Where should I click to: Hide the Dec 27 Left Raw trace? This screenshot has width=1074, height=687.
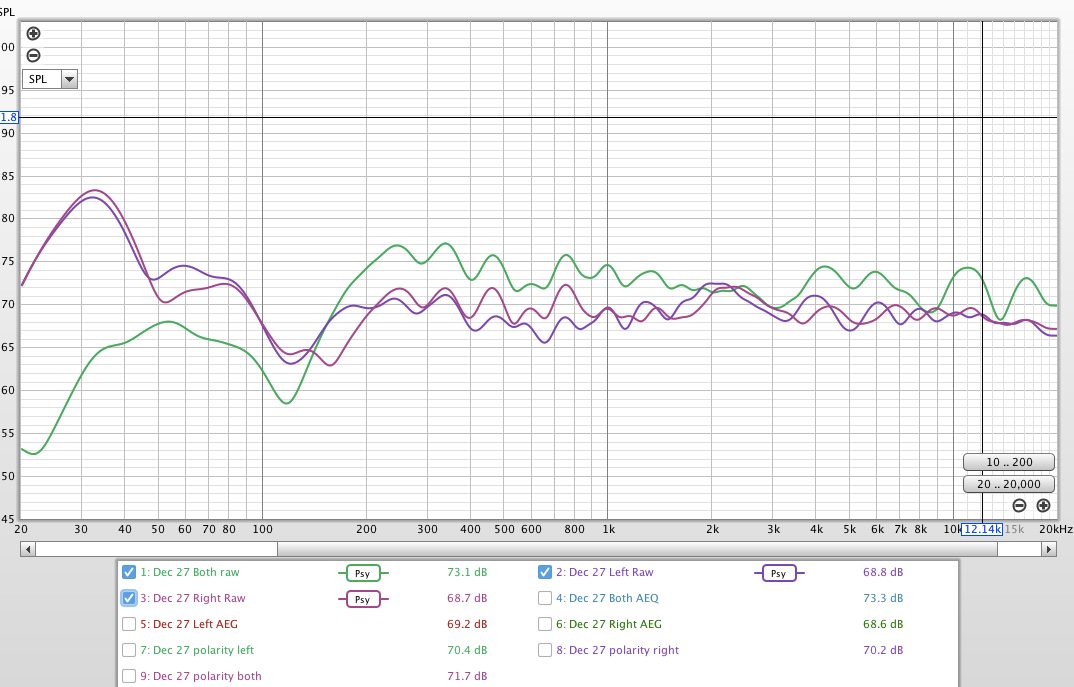pyautogui.click(x=544, y=572)
